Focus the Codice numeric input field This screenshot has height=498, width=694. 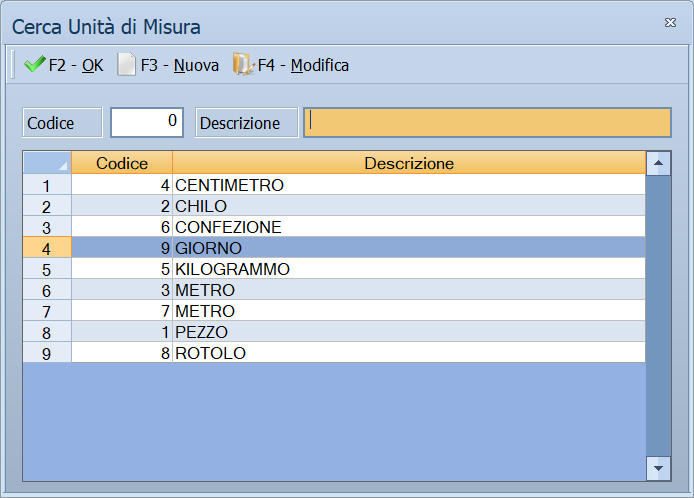[x=147, y=122]
